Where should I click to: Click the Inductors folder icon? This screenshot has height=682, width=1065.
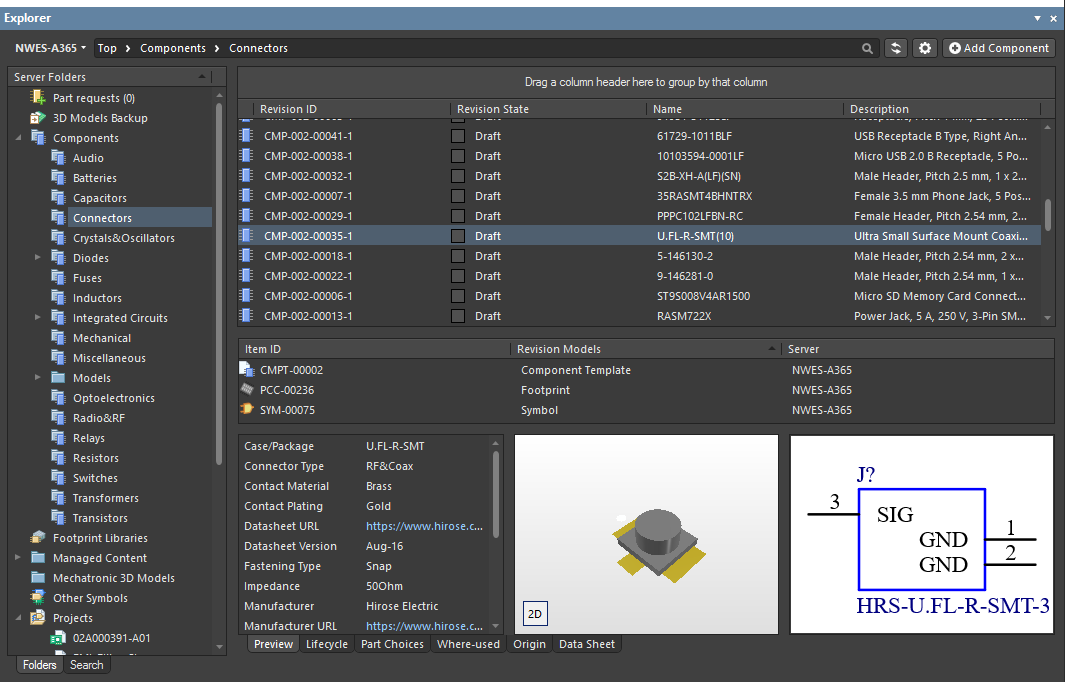click(x=58, y=298)
